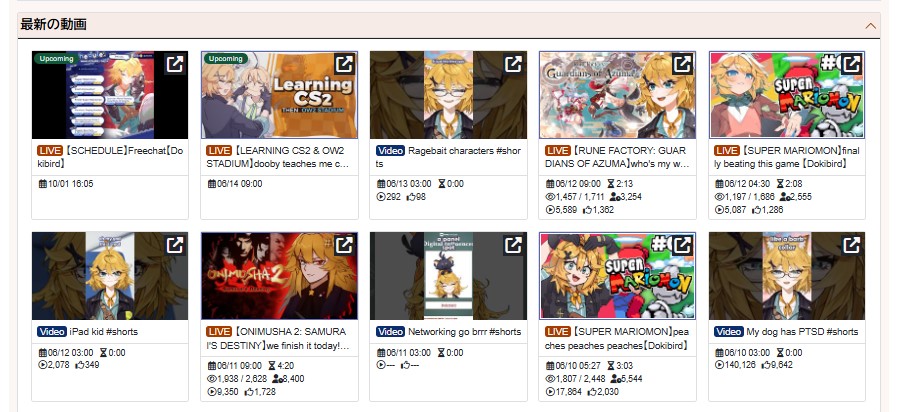Screen dimensions: 898x412
Task: Click external link icon on Networking go brrr
Action: click(x=513, y=245)
